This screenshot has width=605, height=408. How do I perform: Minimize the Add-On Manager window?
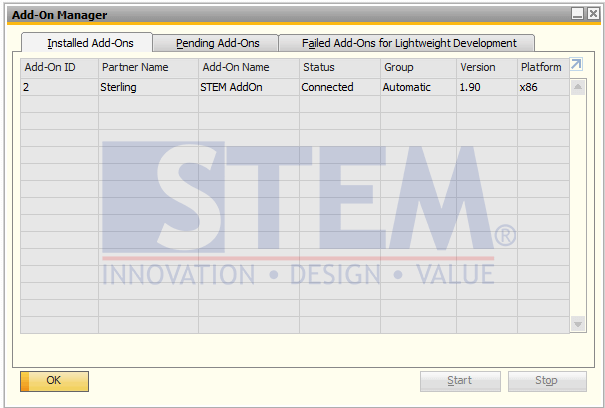click(x=577, y=14)
